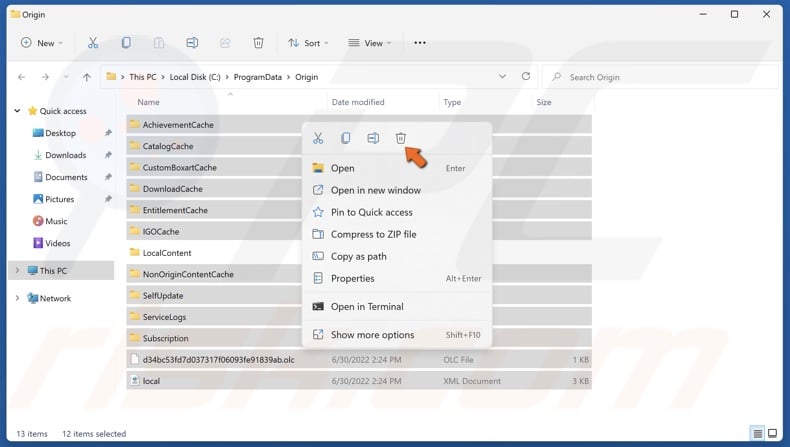Viewport: 790px width, 447px height.
Task: Click the Delete trash icon in the toolbar
Action: [258, 43]
